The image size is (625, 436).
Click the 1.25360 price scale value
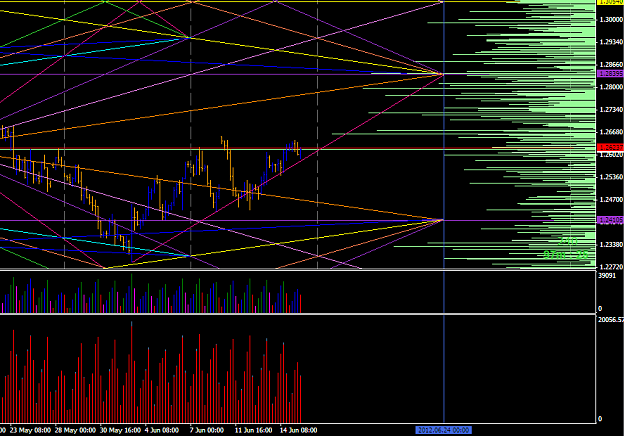[x=611, y=177]
